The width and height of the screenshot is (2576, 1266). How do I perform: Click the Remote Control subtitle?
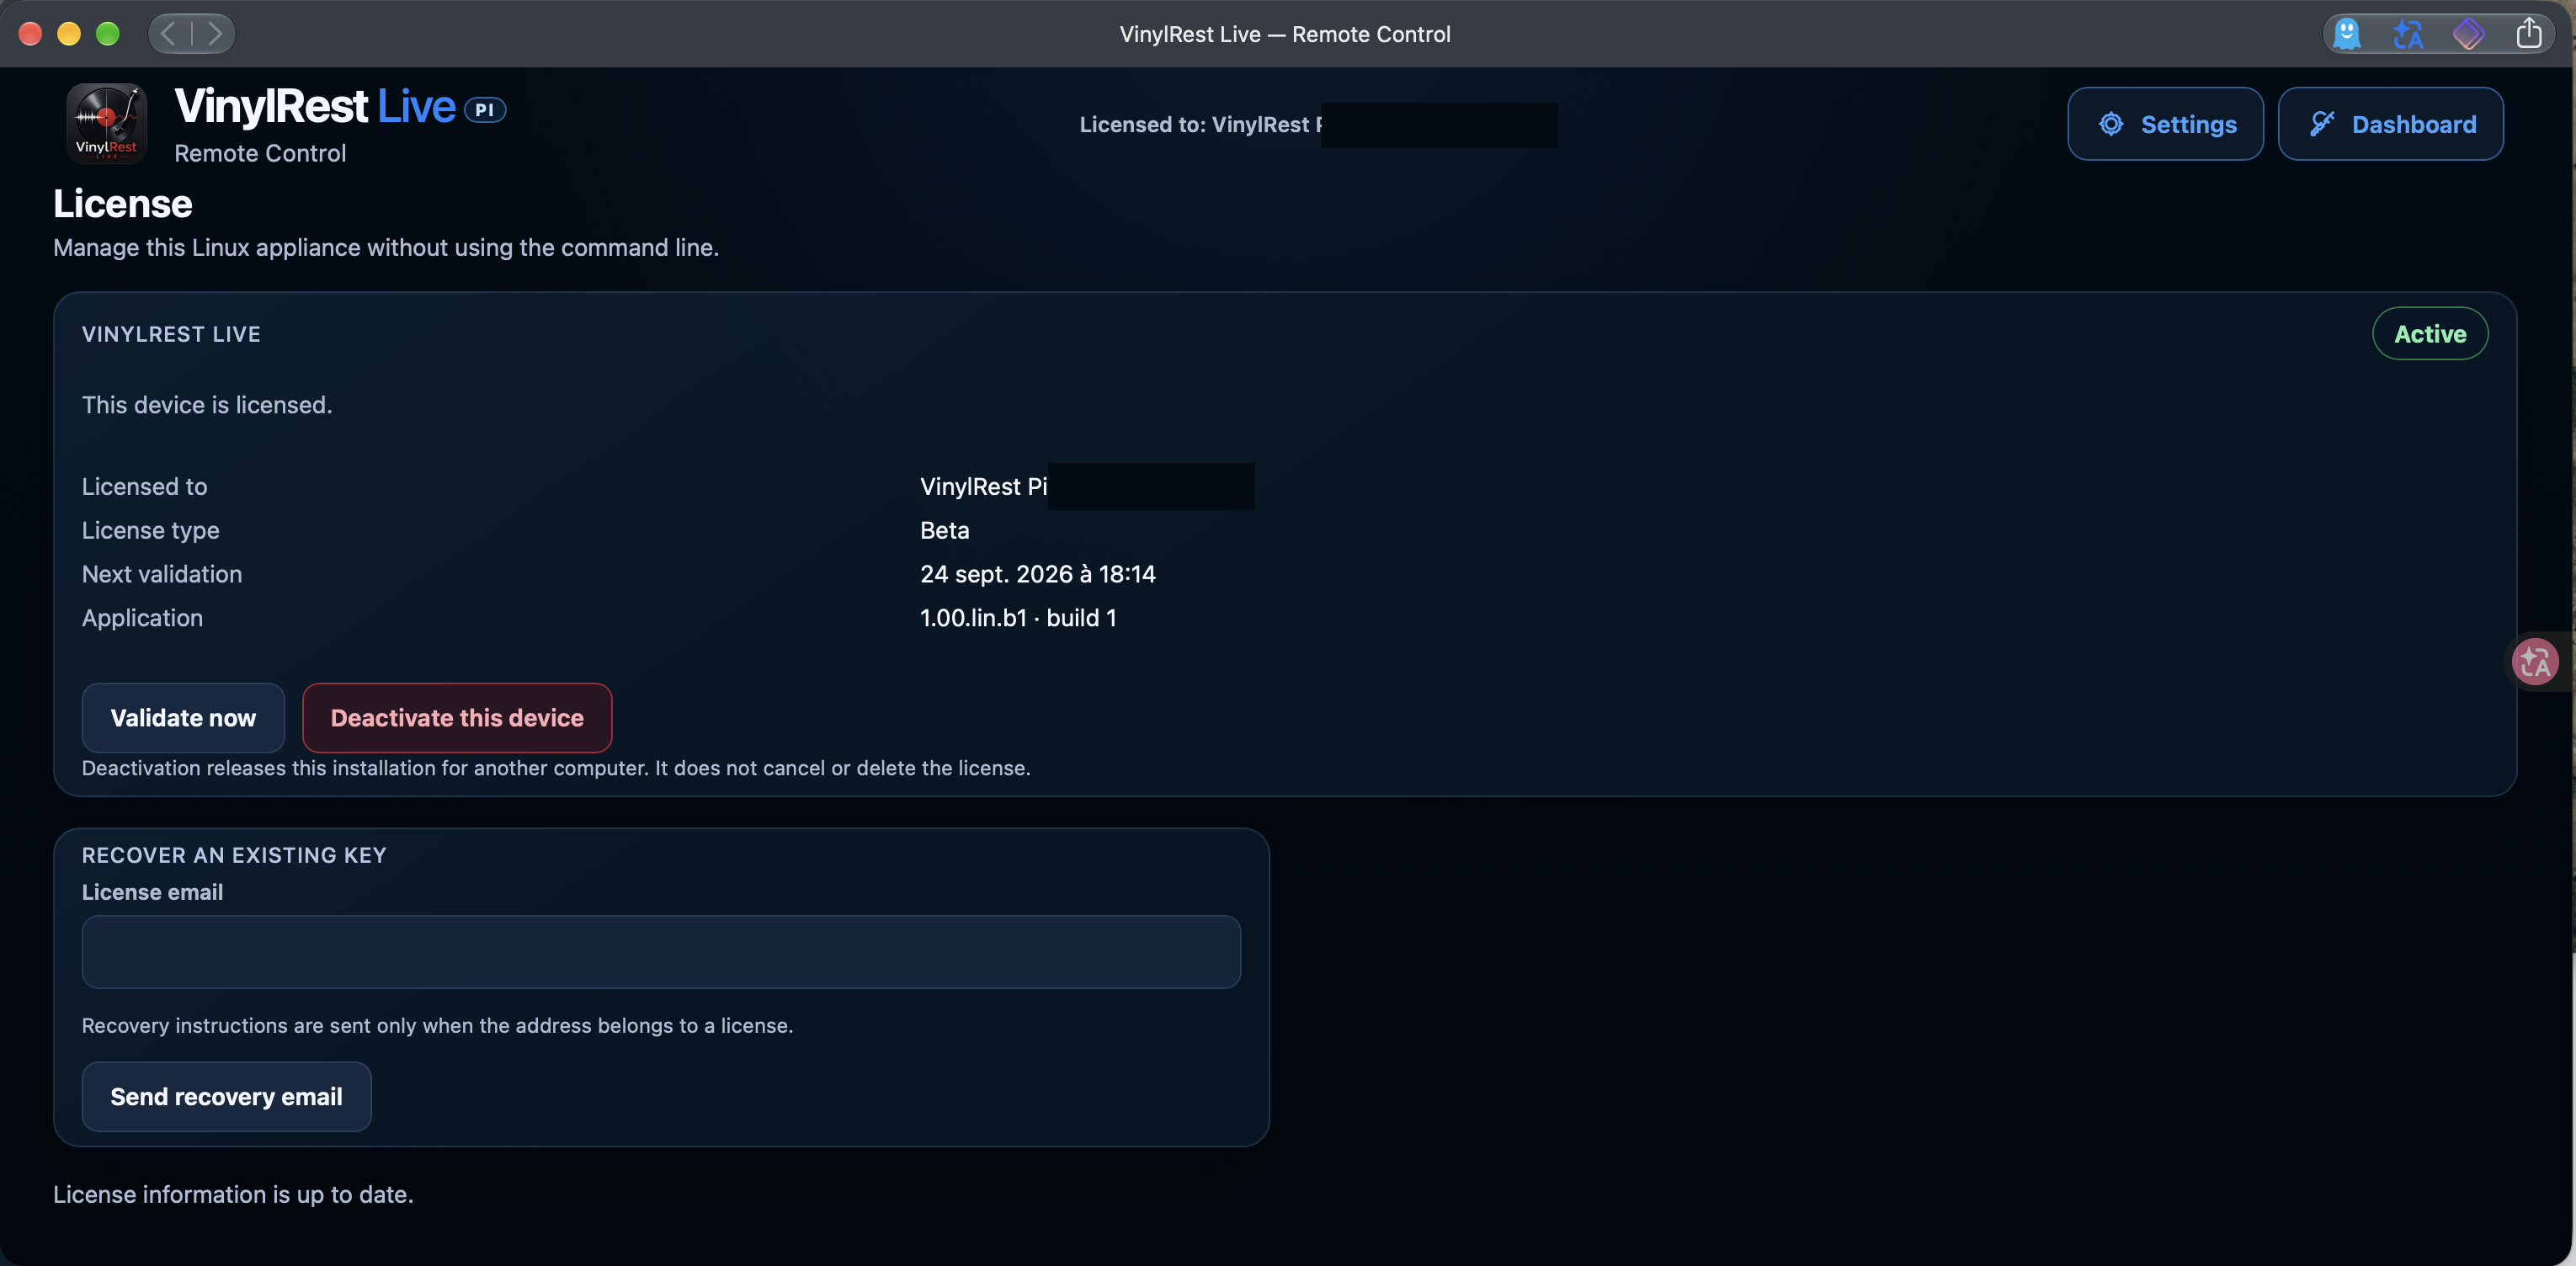tap(260, 153)
